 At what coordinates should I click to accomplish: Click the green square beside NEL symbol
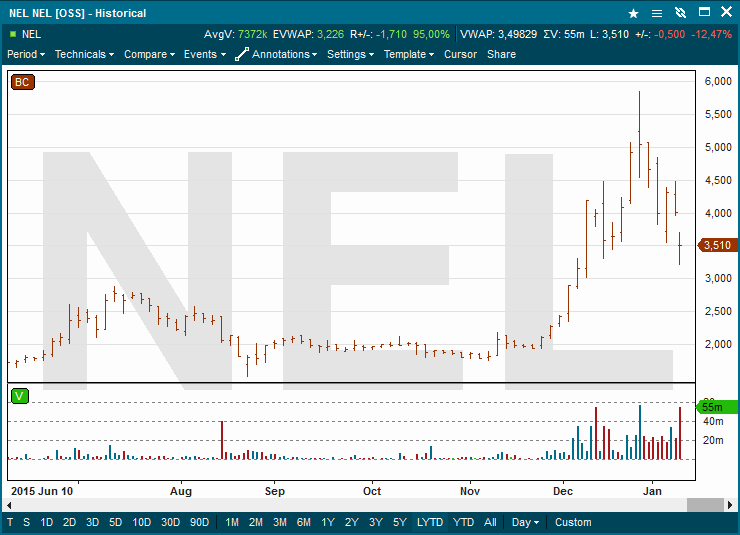pyautogui.click(x=13, y=34)
